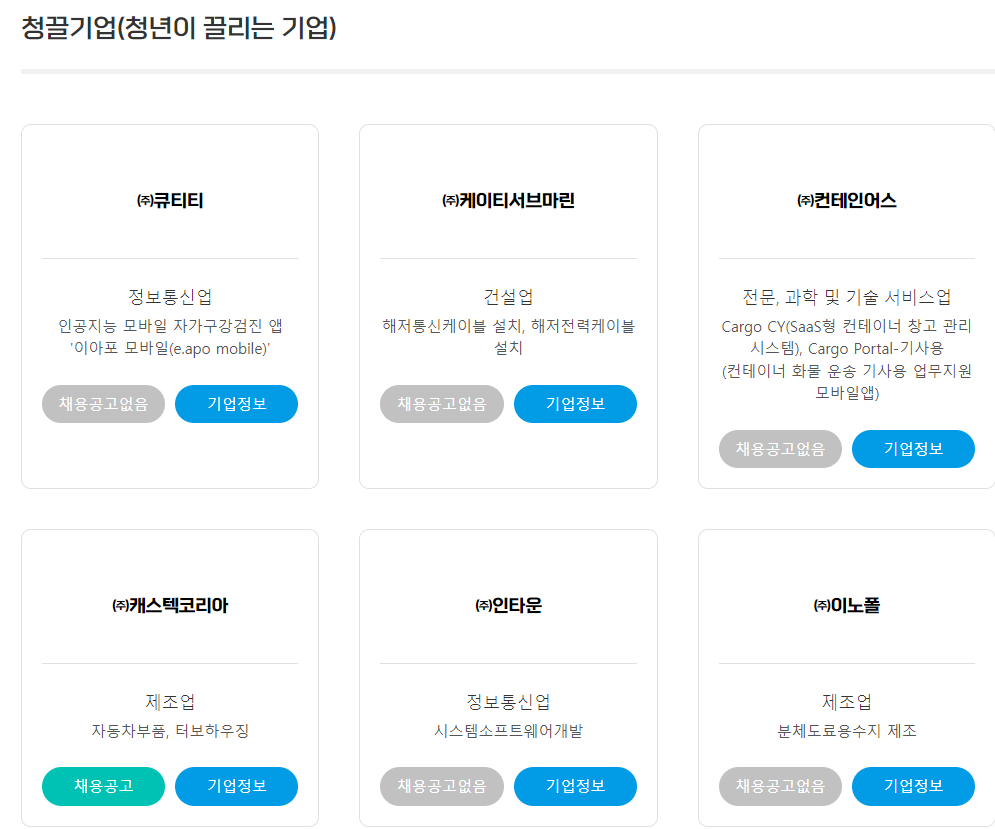The width and height of the screenshot is (995, 829).
Task: Click 채용공고없음 under (주)케이티서브마린
Action: pyautogui.click(x=442, y=404)
